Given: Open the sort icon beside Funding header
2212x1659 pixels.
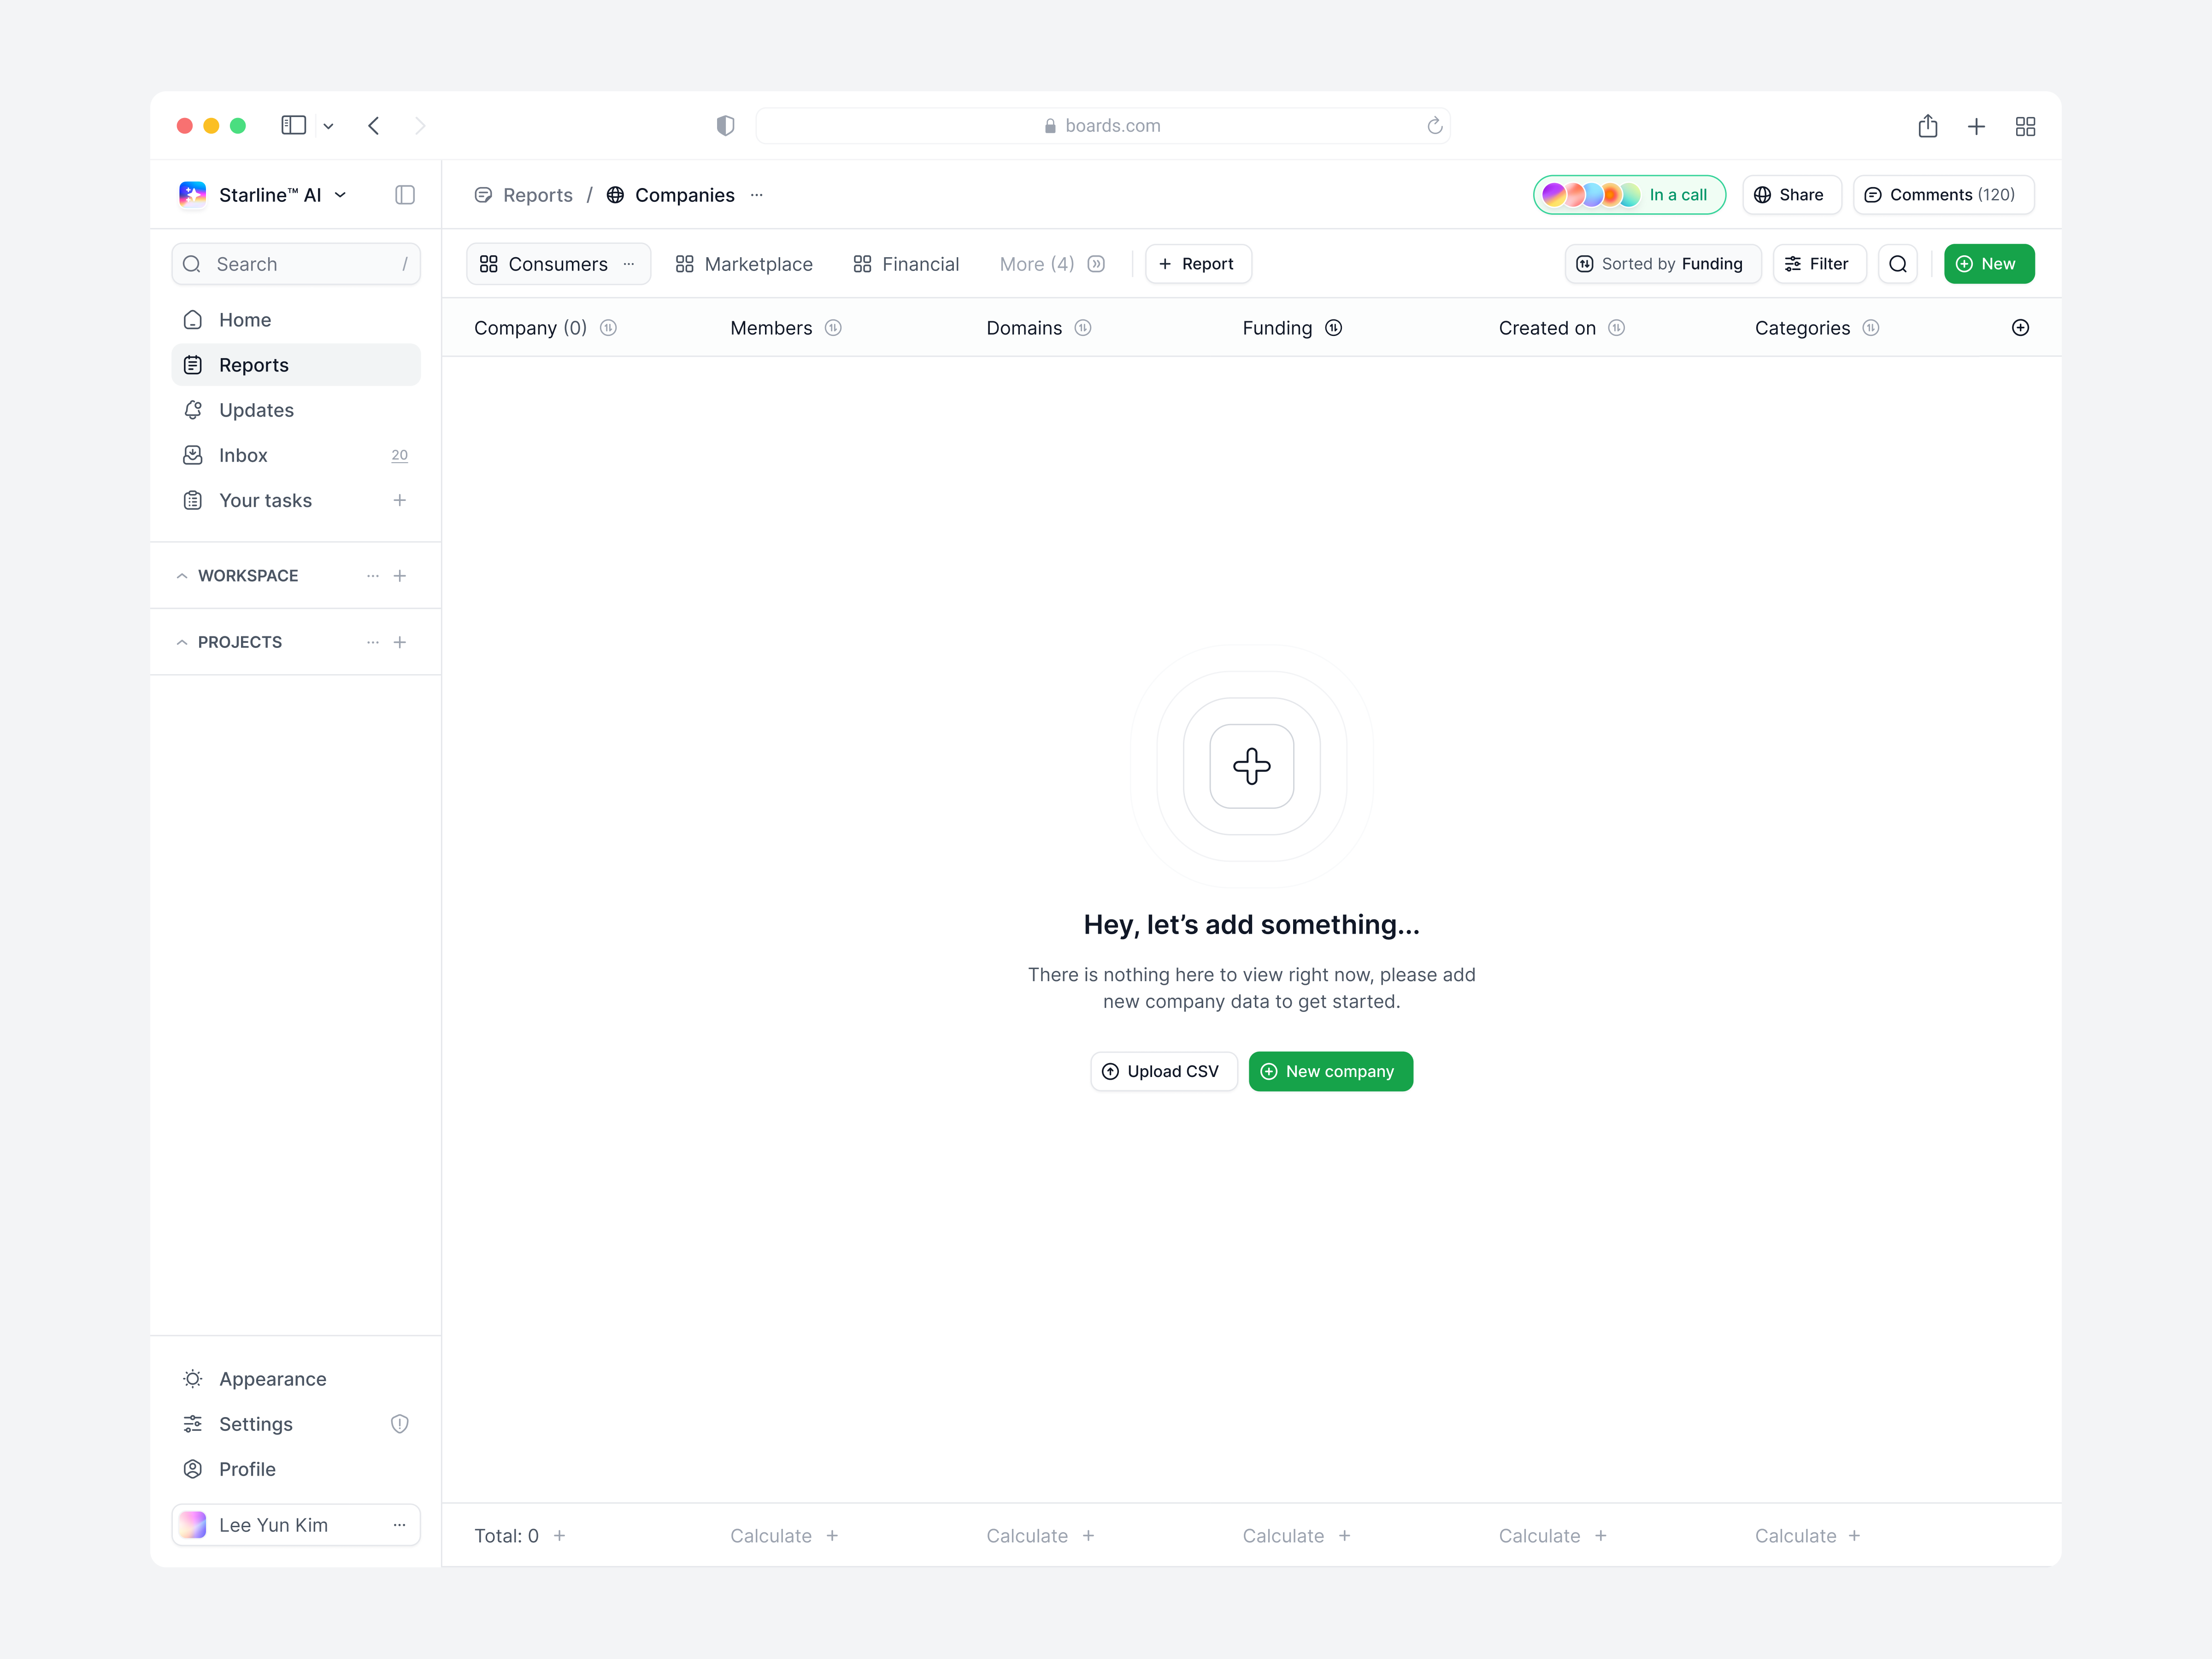Looking at the screenshot, I should [x=1334, y=327].
